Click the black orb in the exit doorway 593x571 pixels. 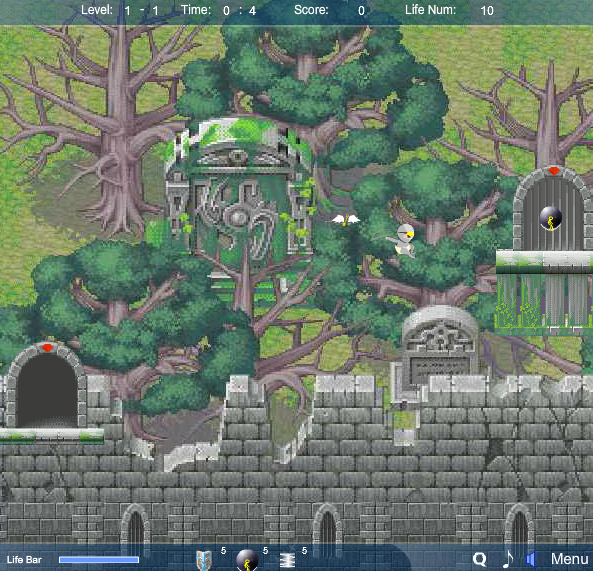[x=550, y=218]
